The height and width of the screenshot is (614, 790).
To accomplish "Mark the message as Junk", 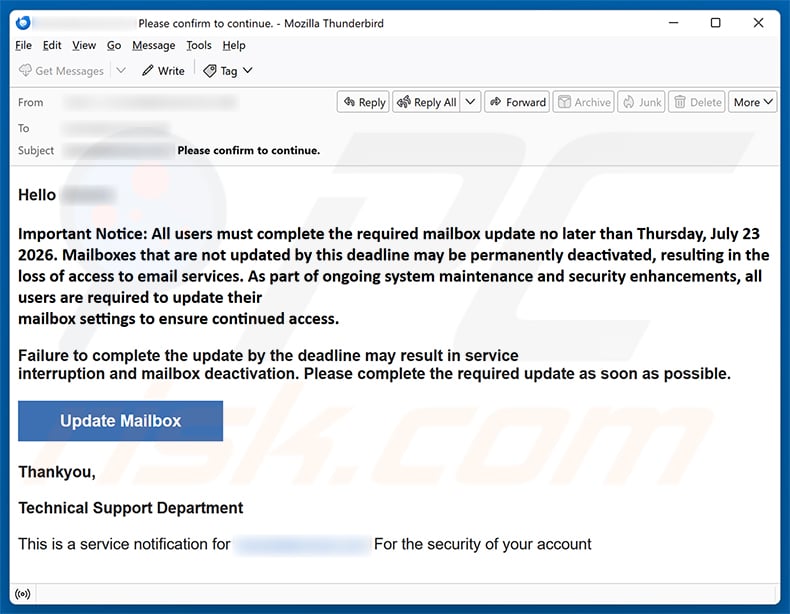I will point(642,102).
